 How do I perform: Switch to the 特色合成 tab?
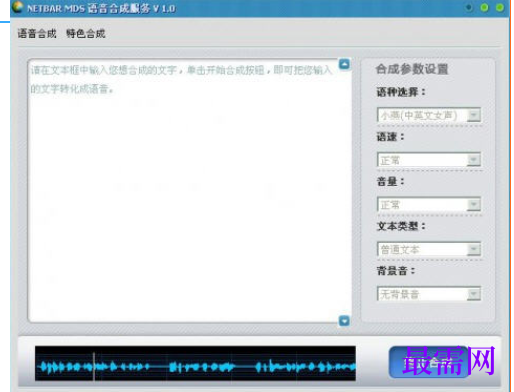(86, 33)
